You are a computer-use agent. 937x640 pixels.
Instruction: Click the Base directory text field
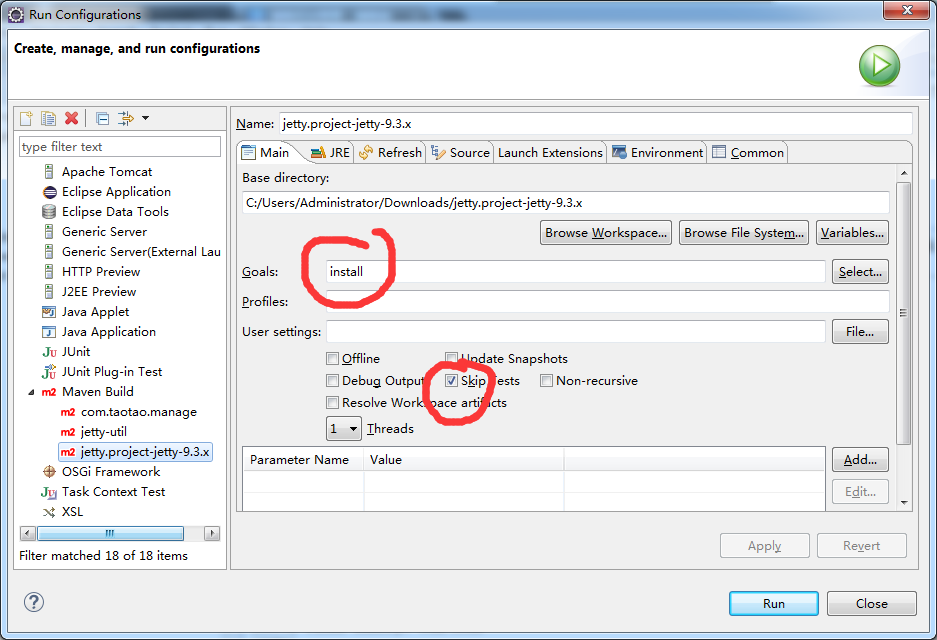point(566,203)
